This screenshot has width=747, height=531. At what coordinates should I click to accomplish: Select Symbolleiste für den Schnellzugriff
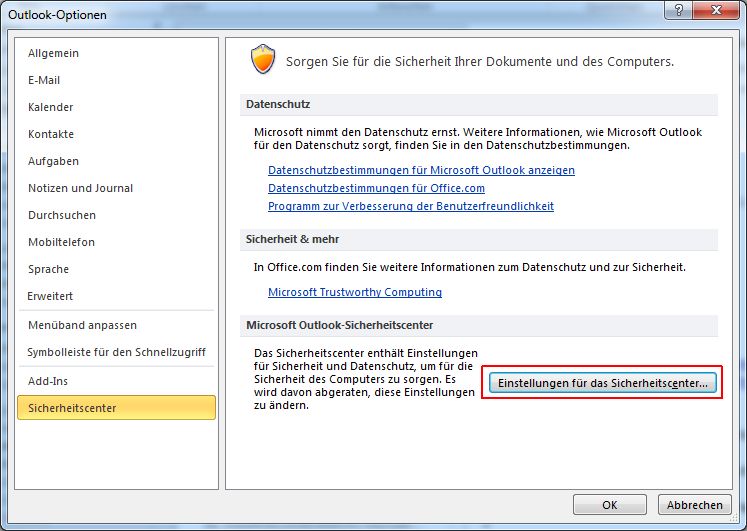coord(117,352)
